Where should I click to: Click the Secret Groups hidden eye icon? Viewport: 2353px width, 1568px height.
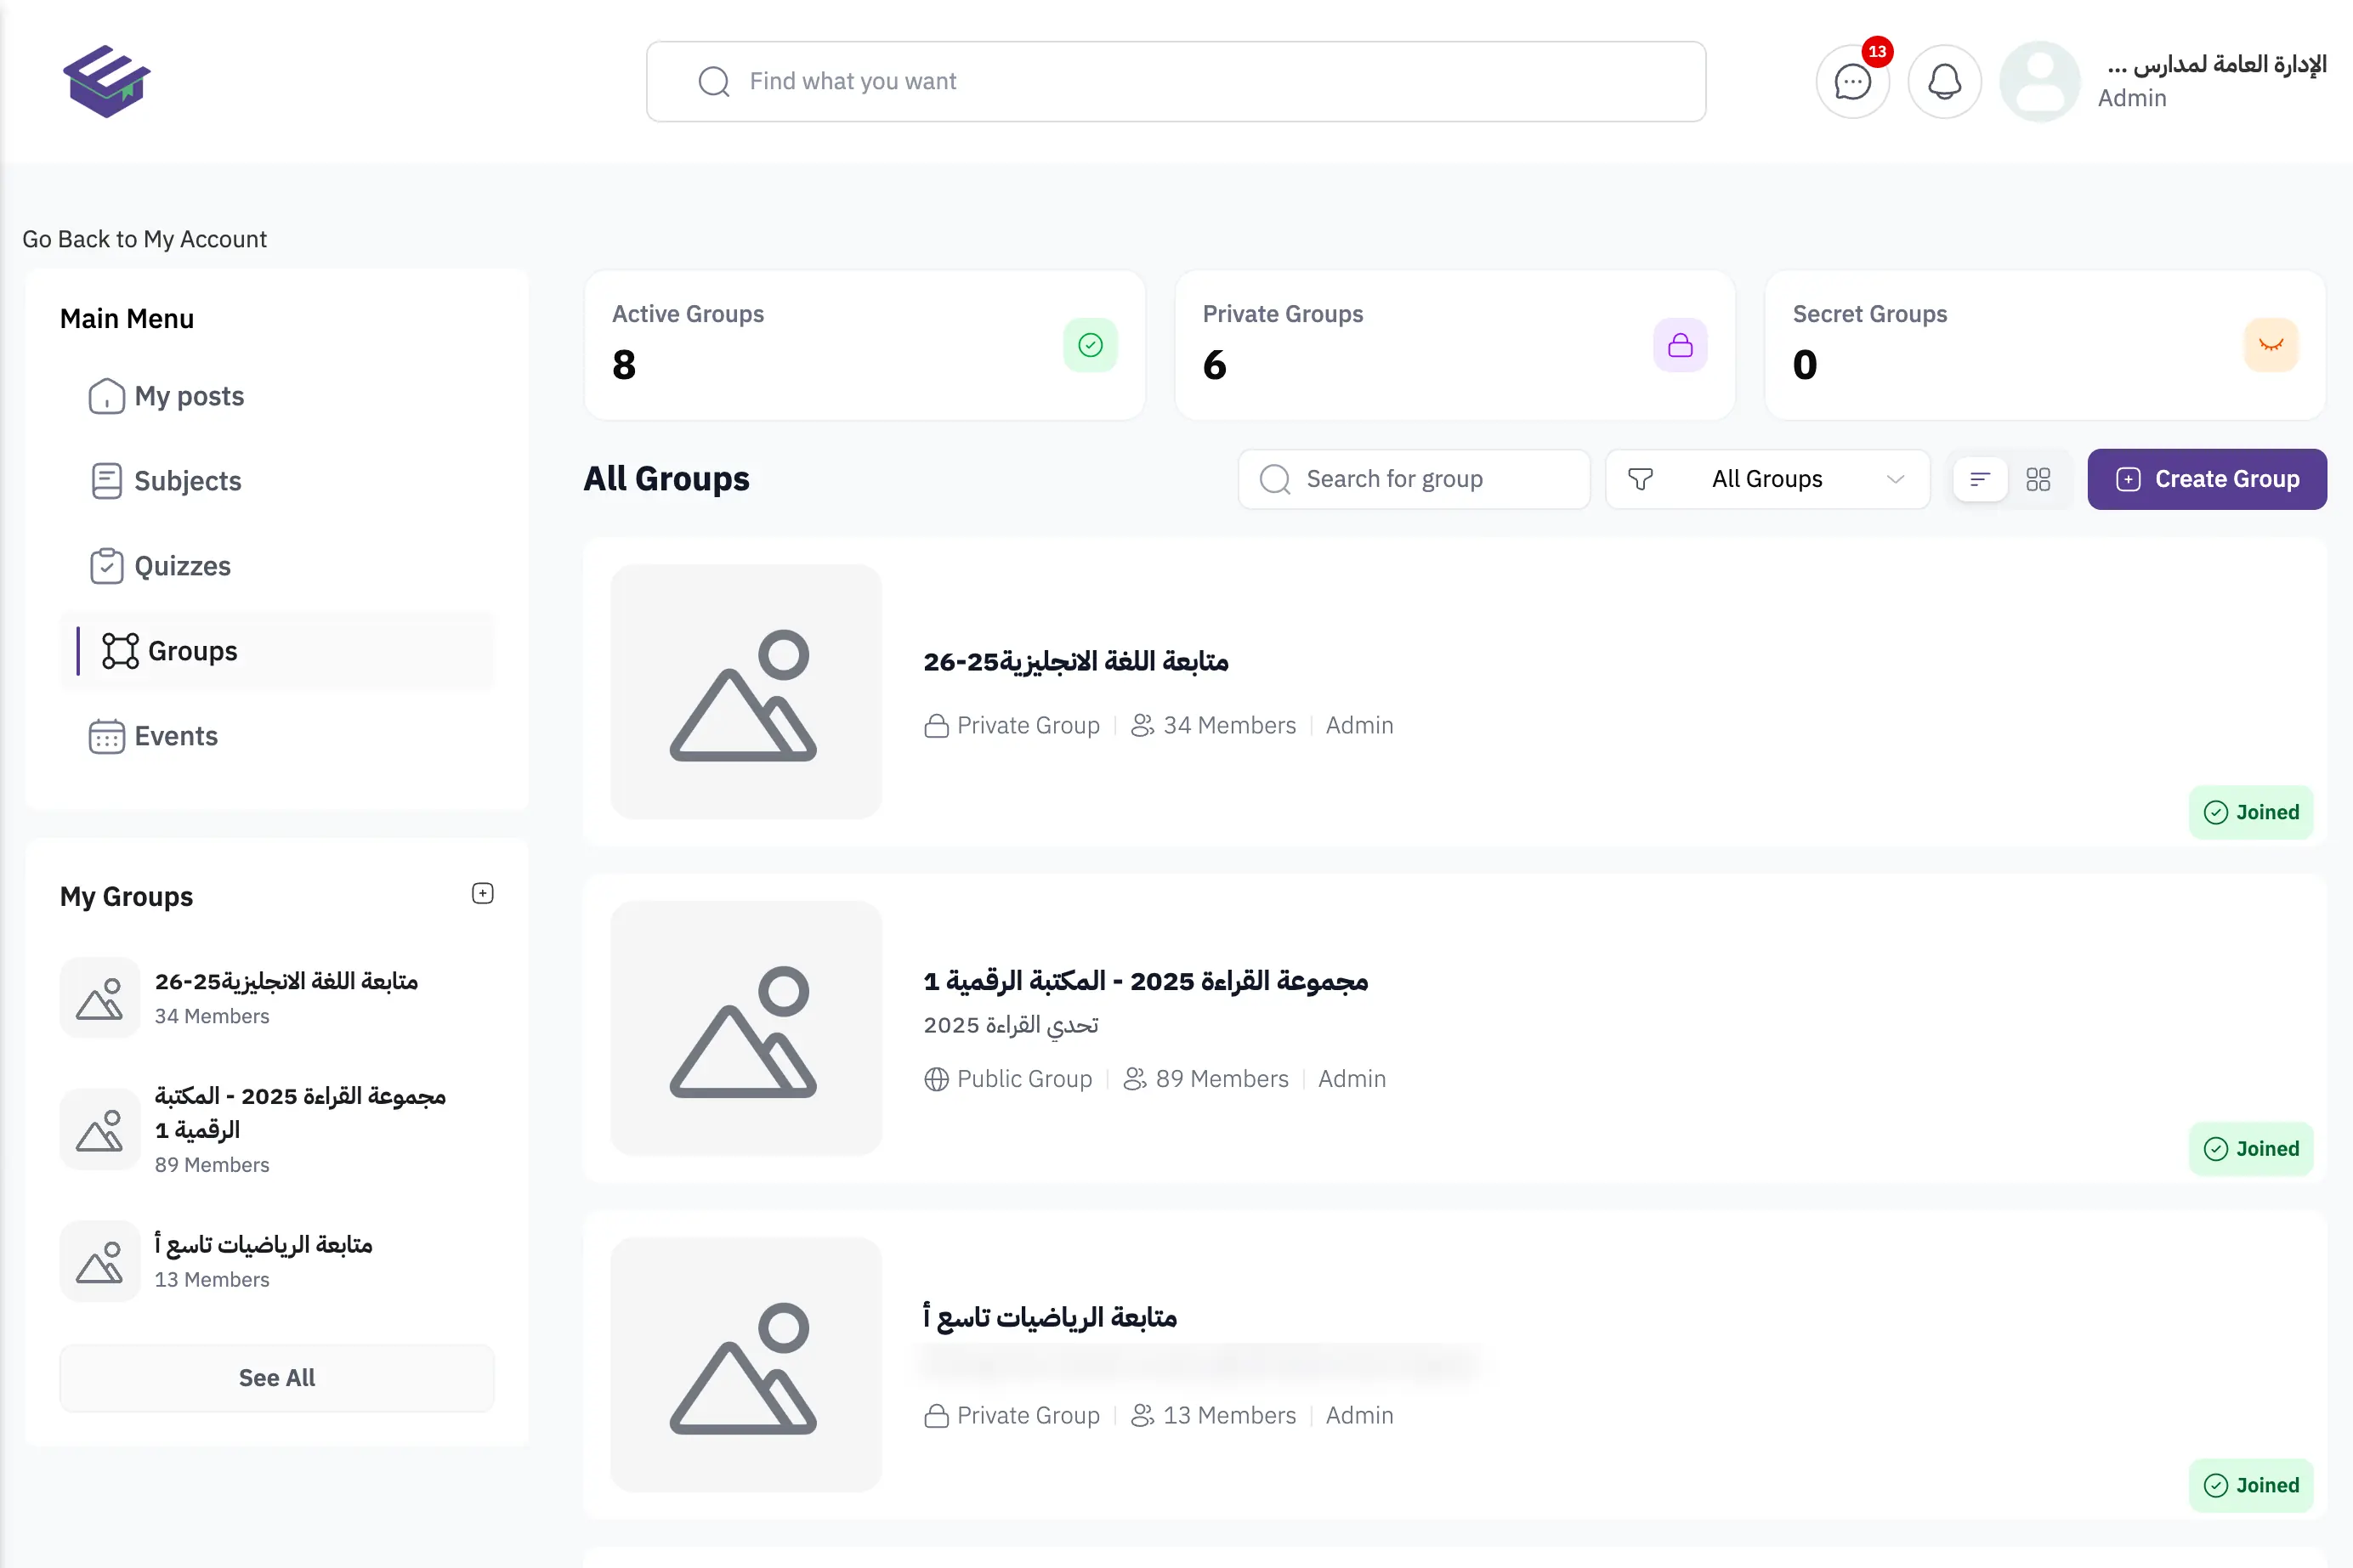click(x=2271, y=345)
